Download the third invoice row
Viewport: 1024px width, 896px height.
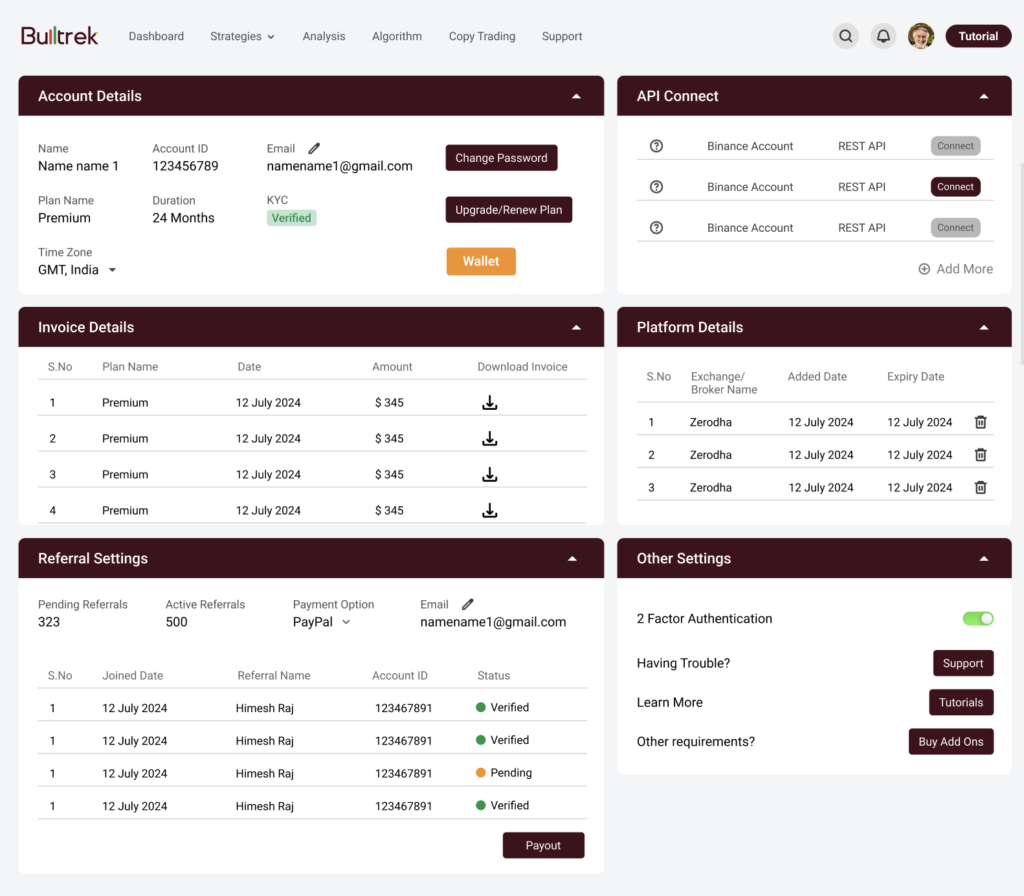click(489, 475)
